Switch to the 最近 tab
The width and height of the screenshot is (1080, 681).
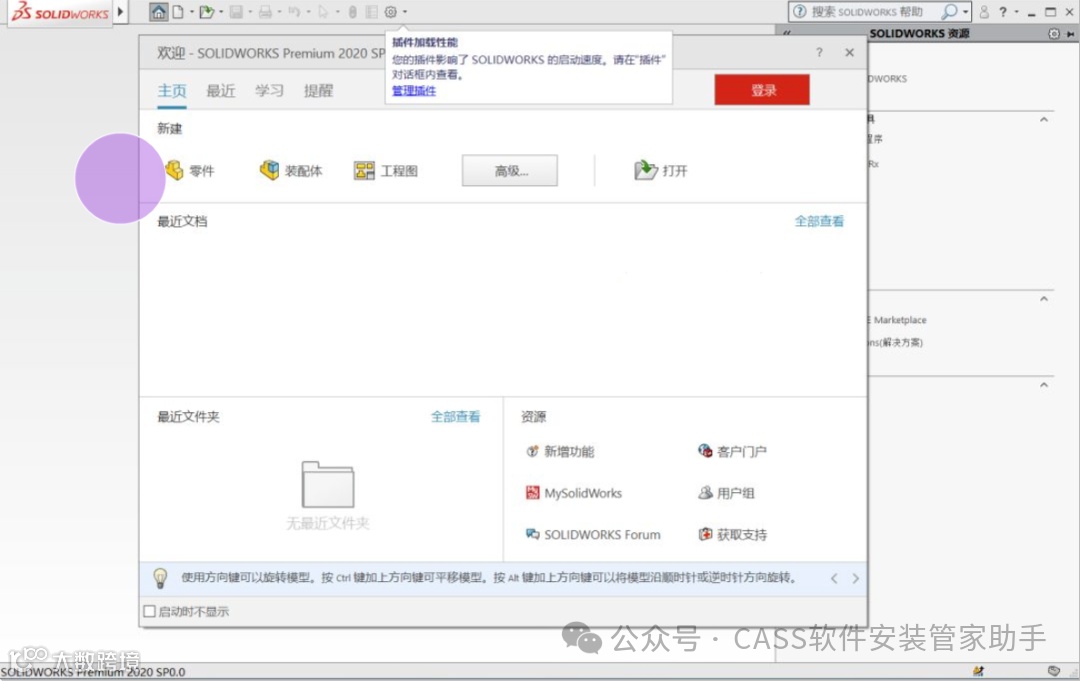coord(221,91)
